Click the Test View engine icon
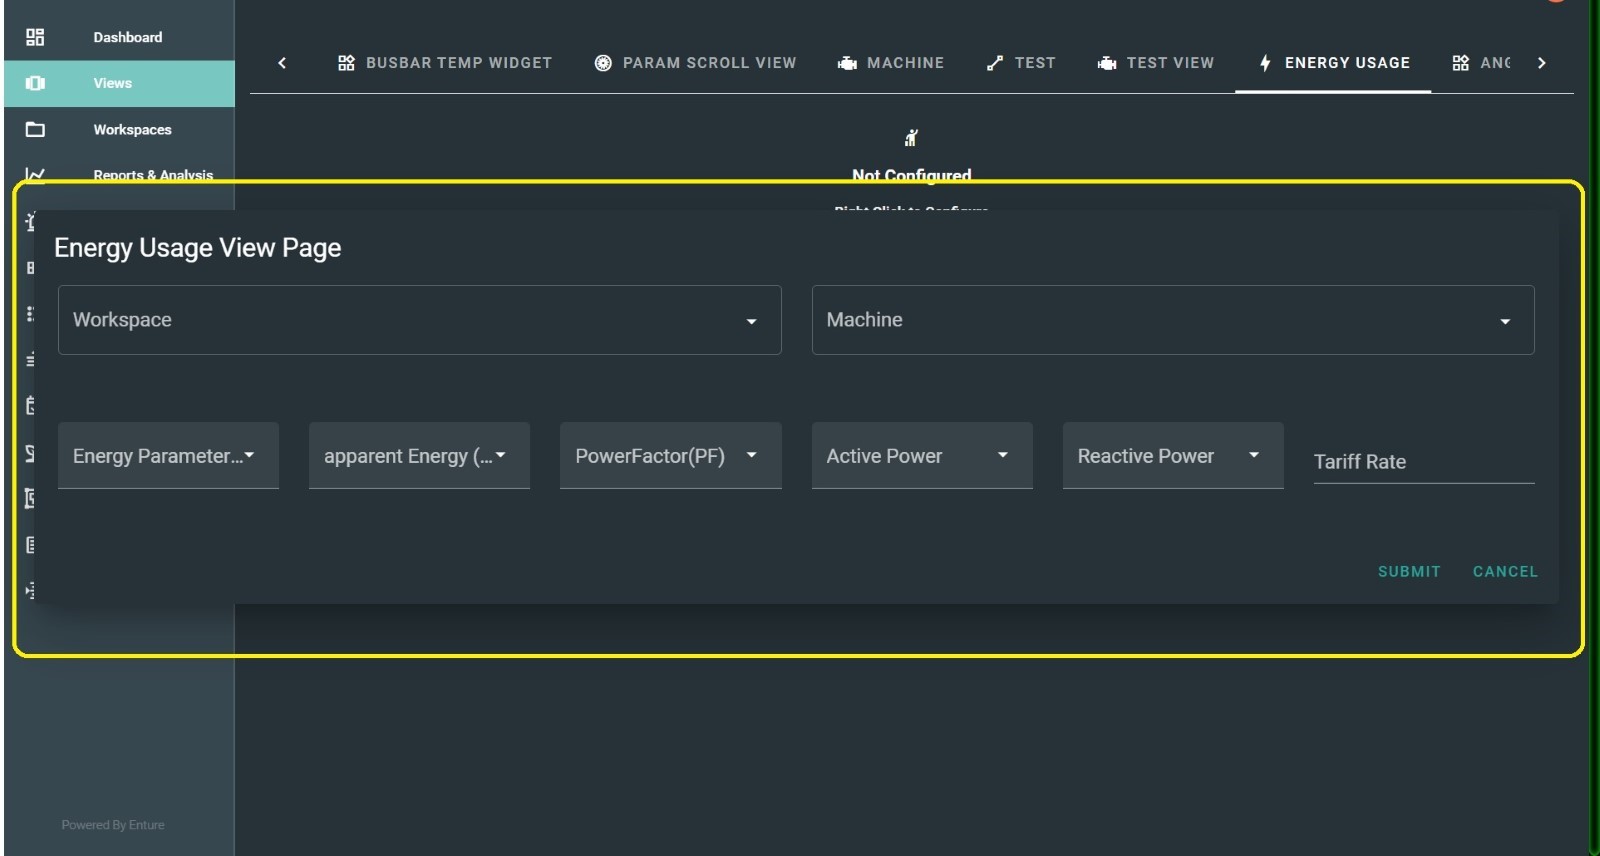The image size is (1600, 856). (x=1107, y=63)
